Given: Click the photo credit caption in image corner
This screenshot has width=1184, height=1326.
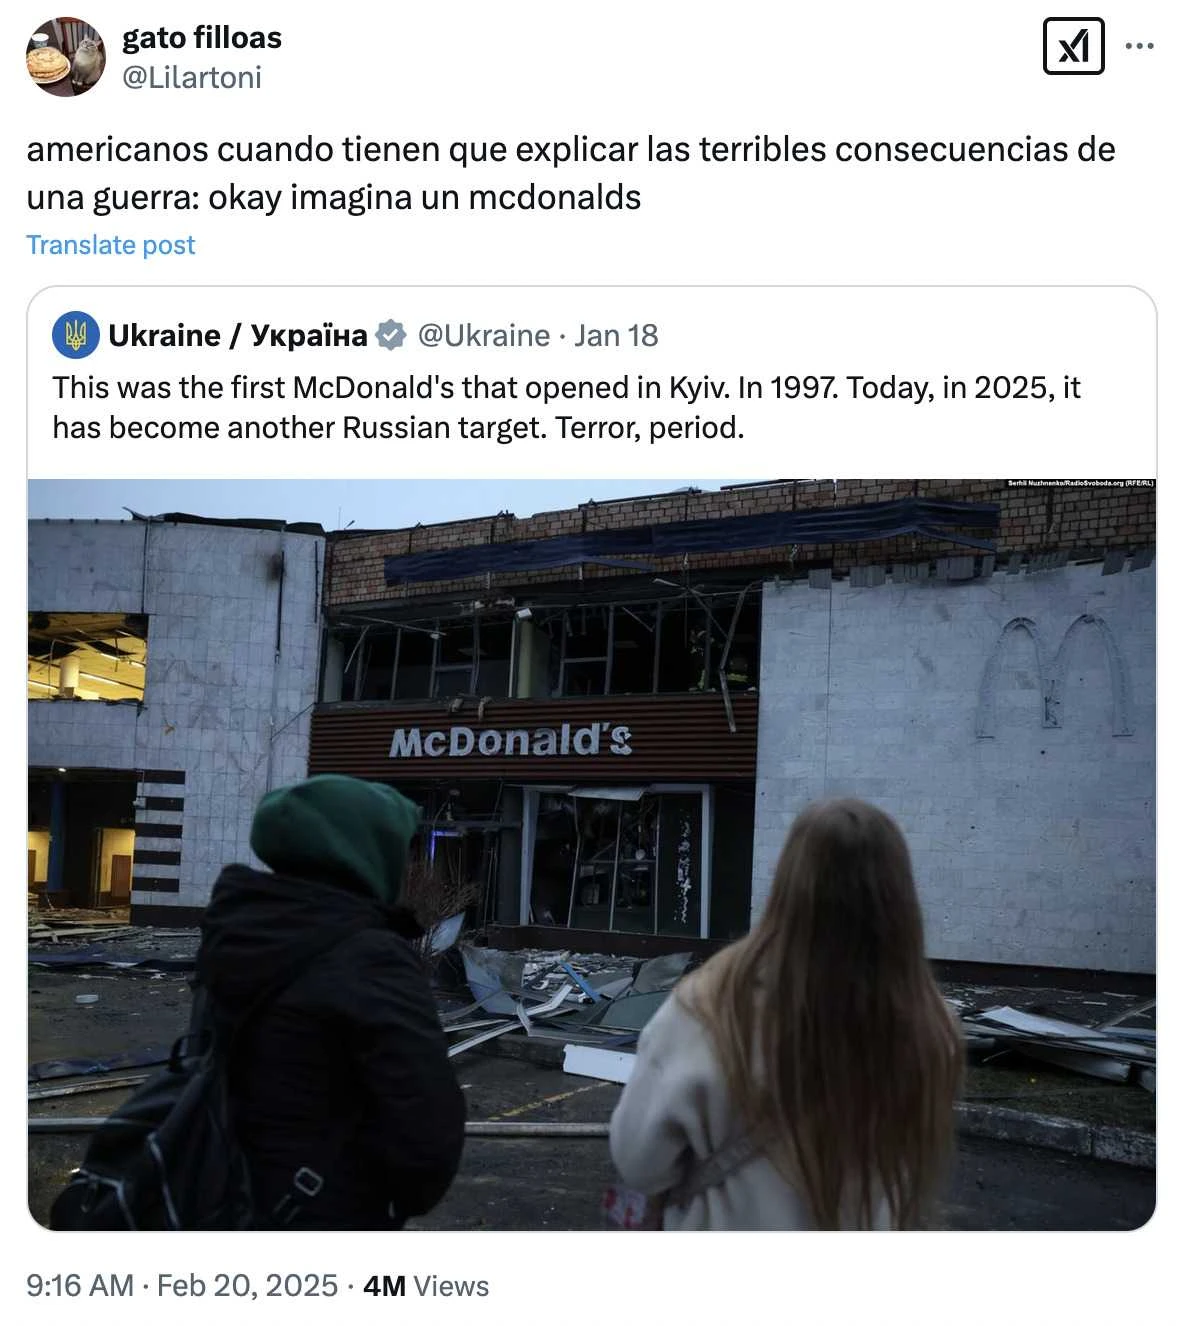Looking at the screenshot, I should point(1081,484).
